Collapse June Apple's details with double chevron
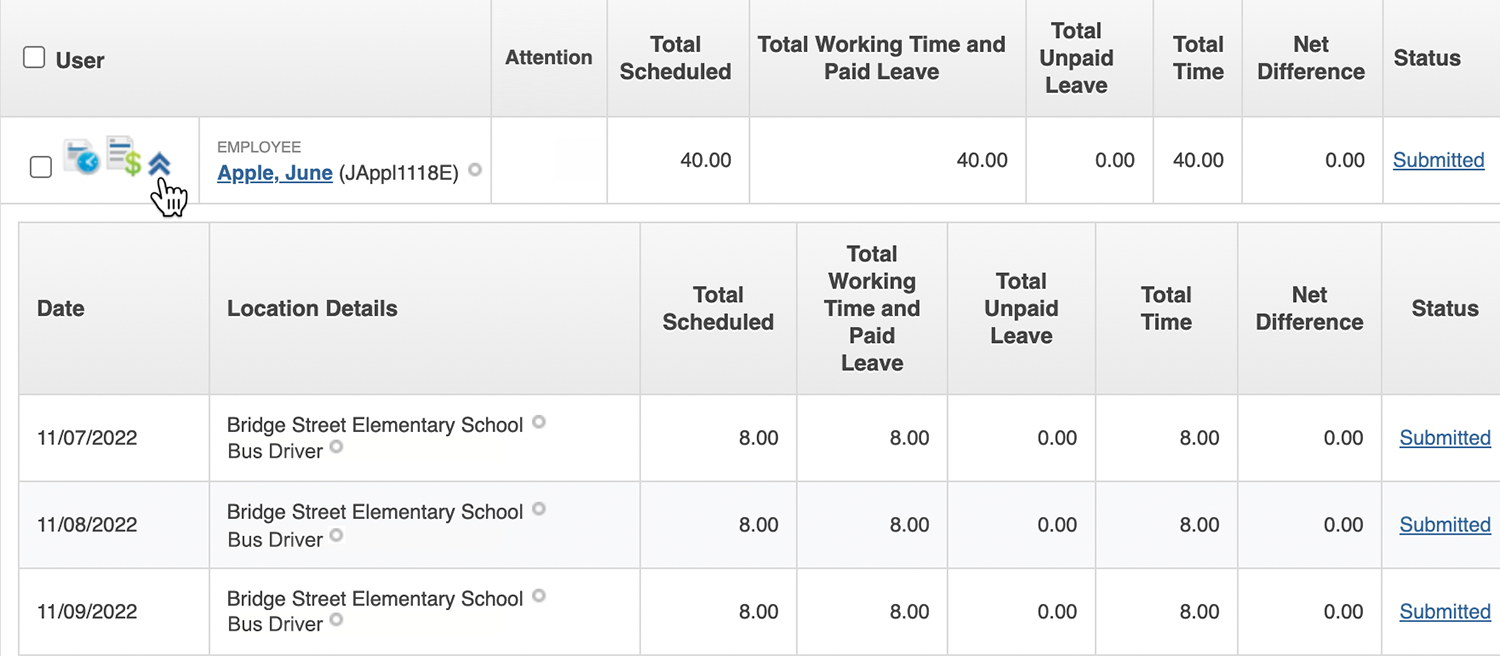The width and height of the screenshot is (1500, 656). pyautogui.click(x=159, y=165)
